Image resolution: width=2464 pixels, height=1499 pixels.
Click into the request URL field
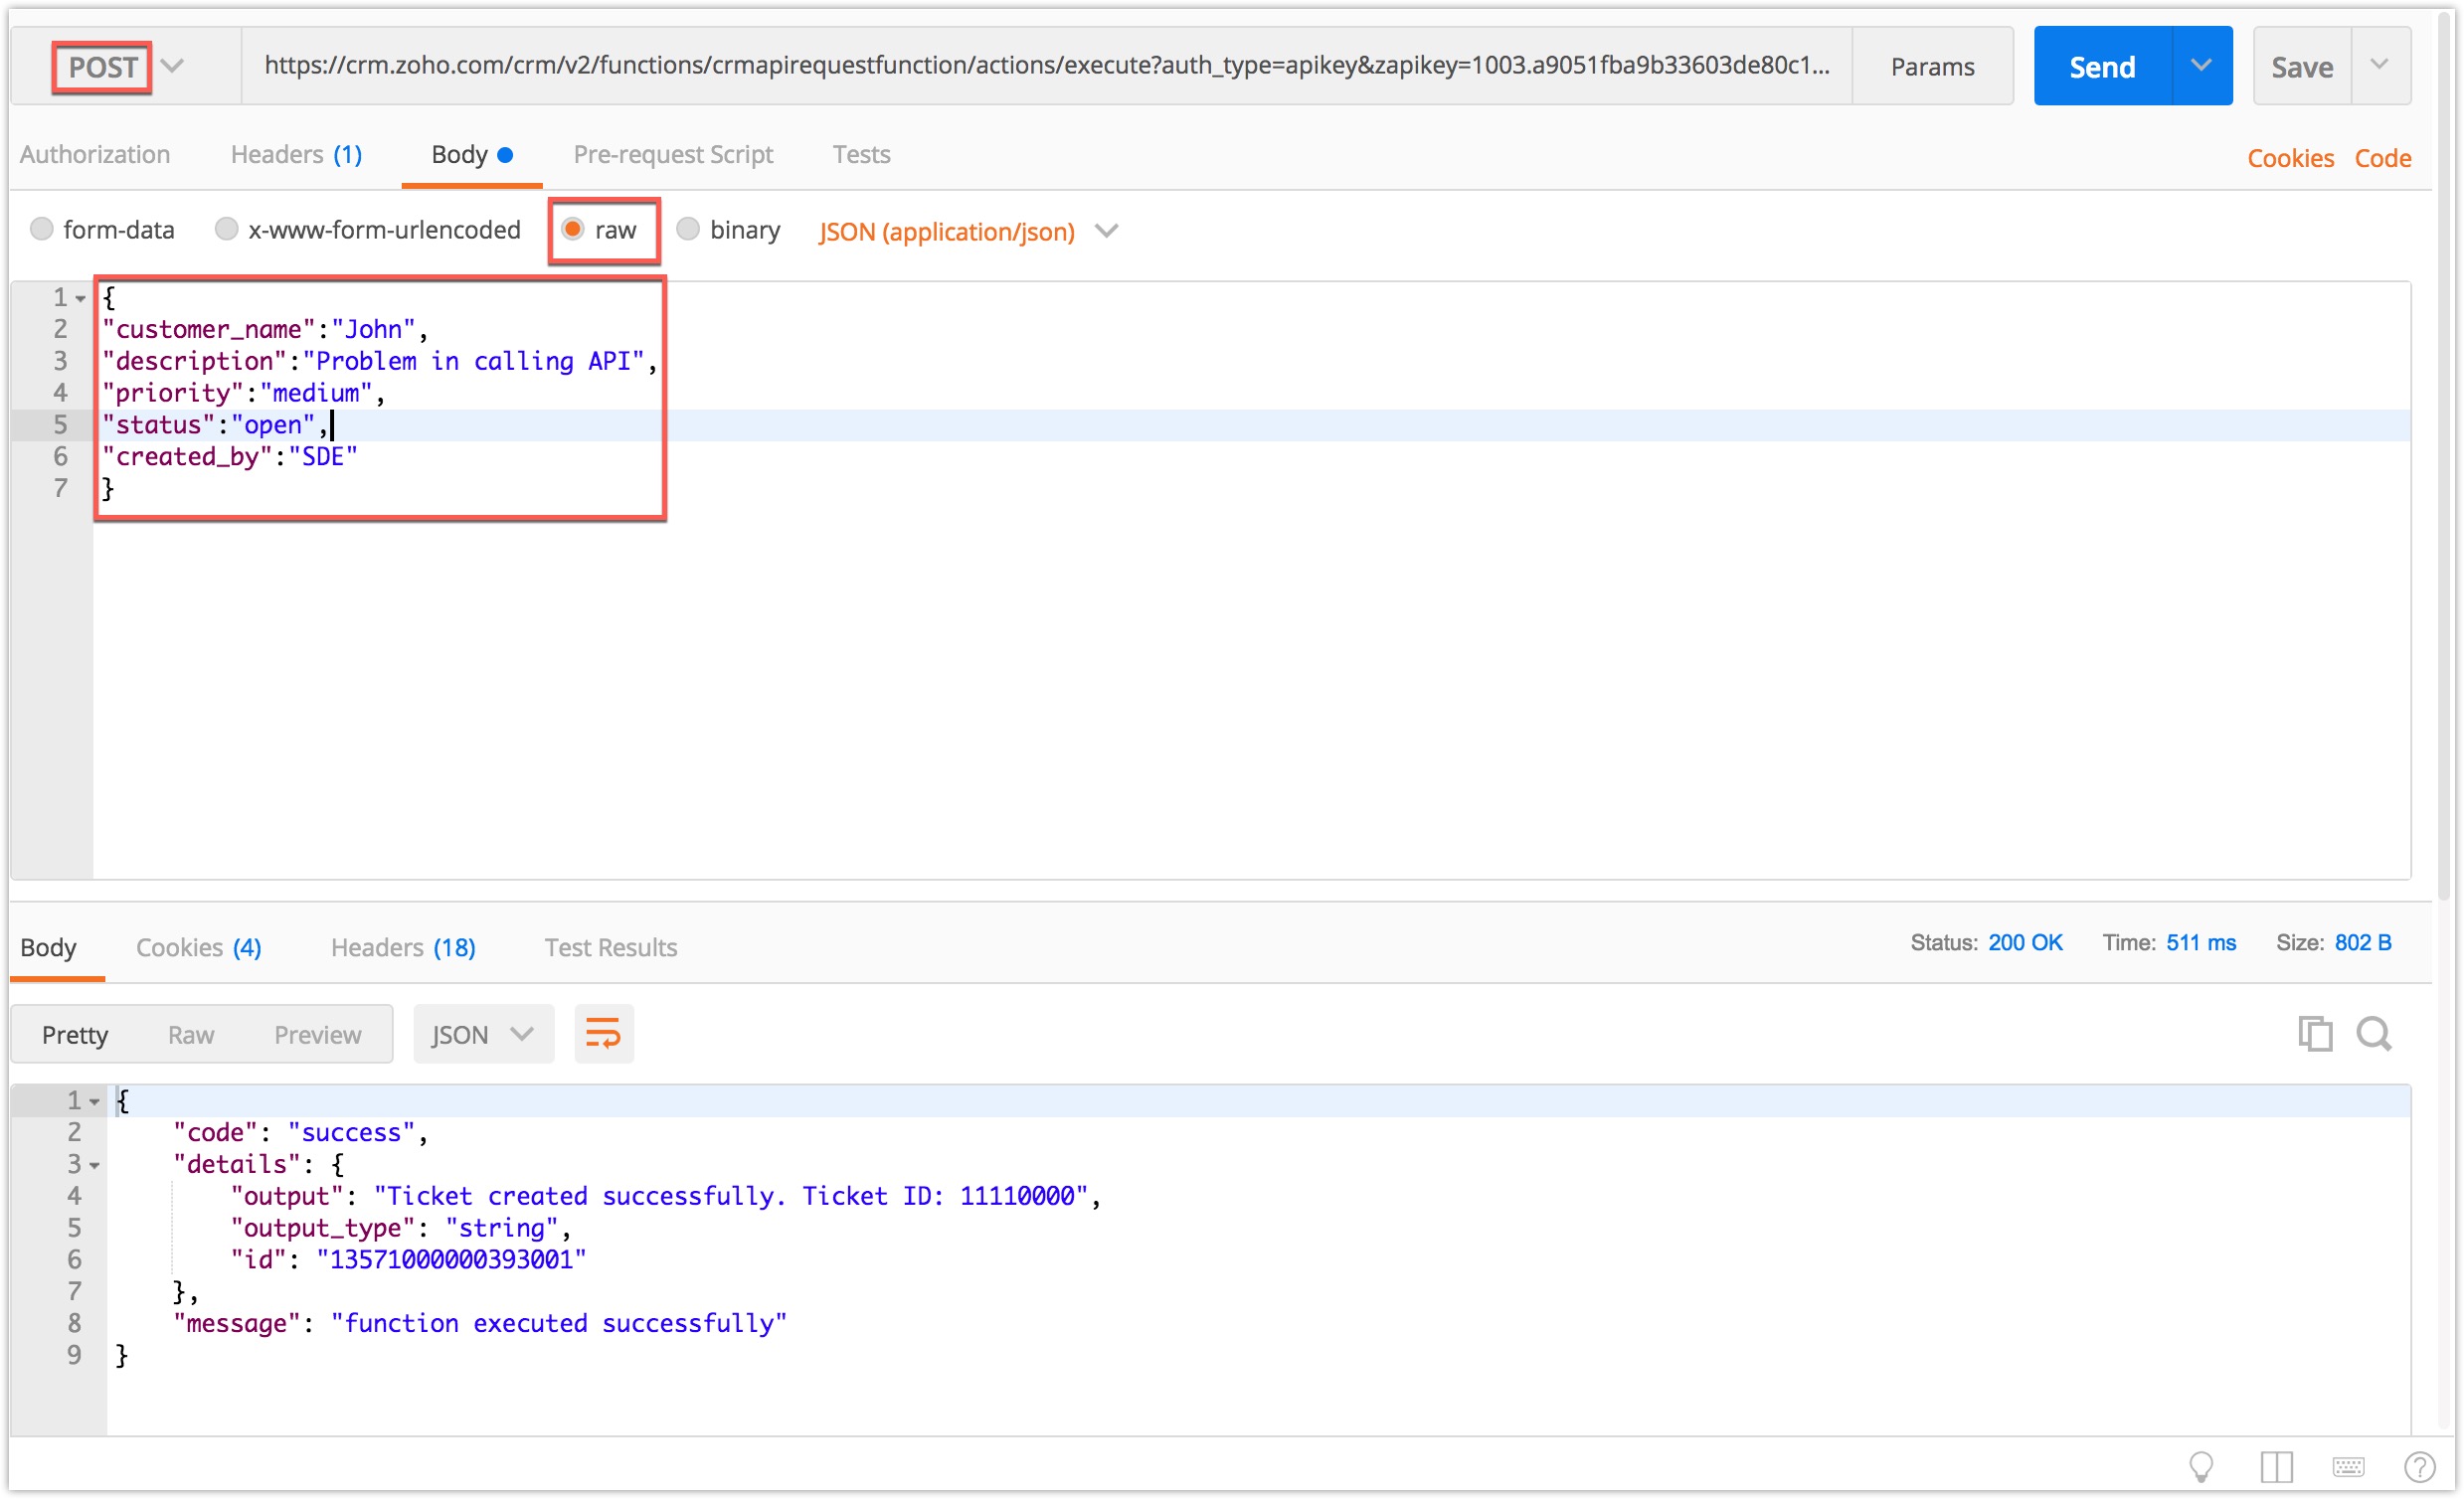(x=1045, y=66)
